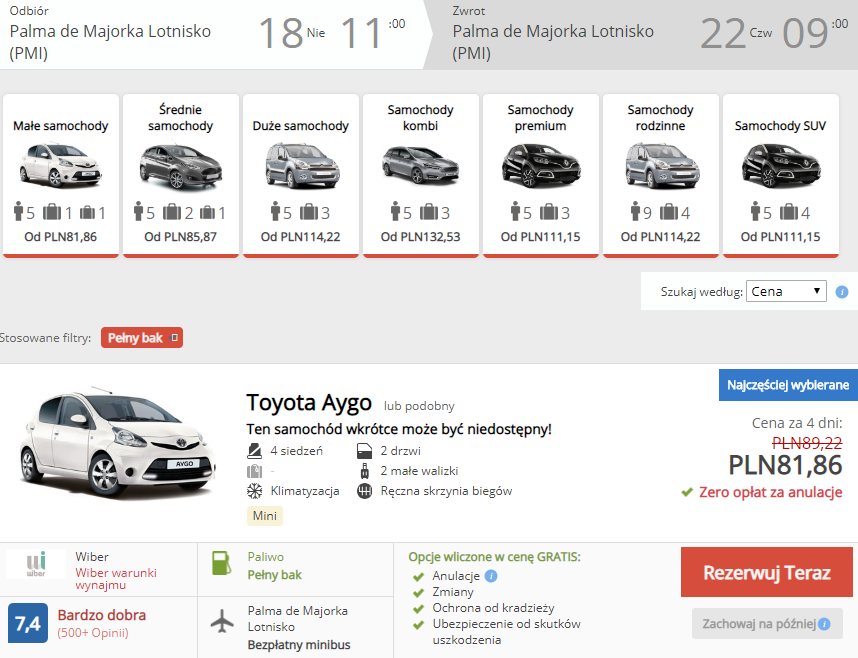Click the return time 09:00

click(x=815, y=33)
